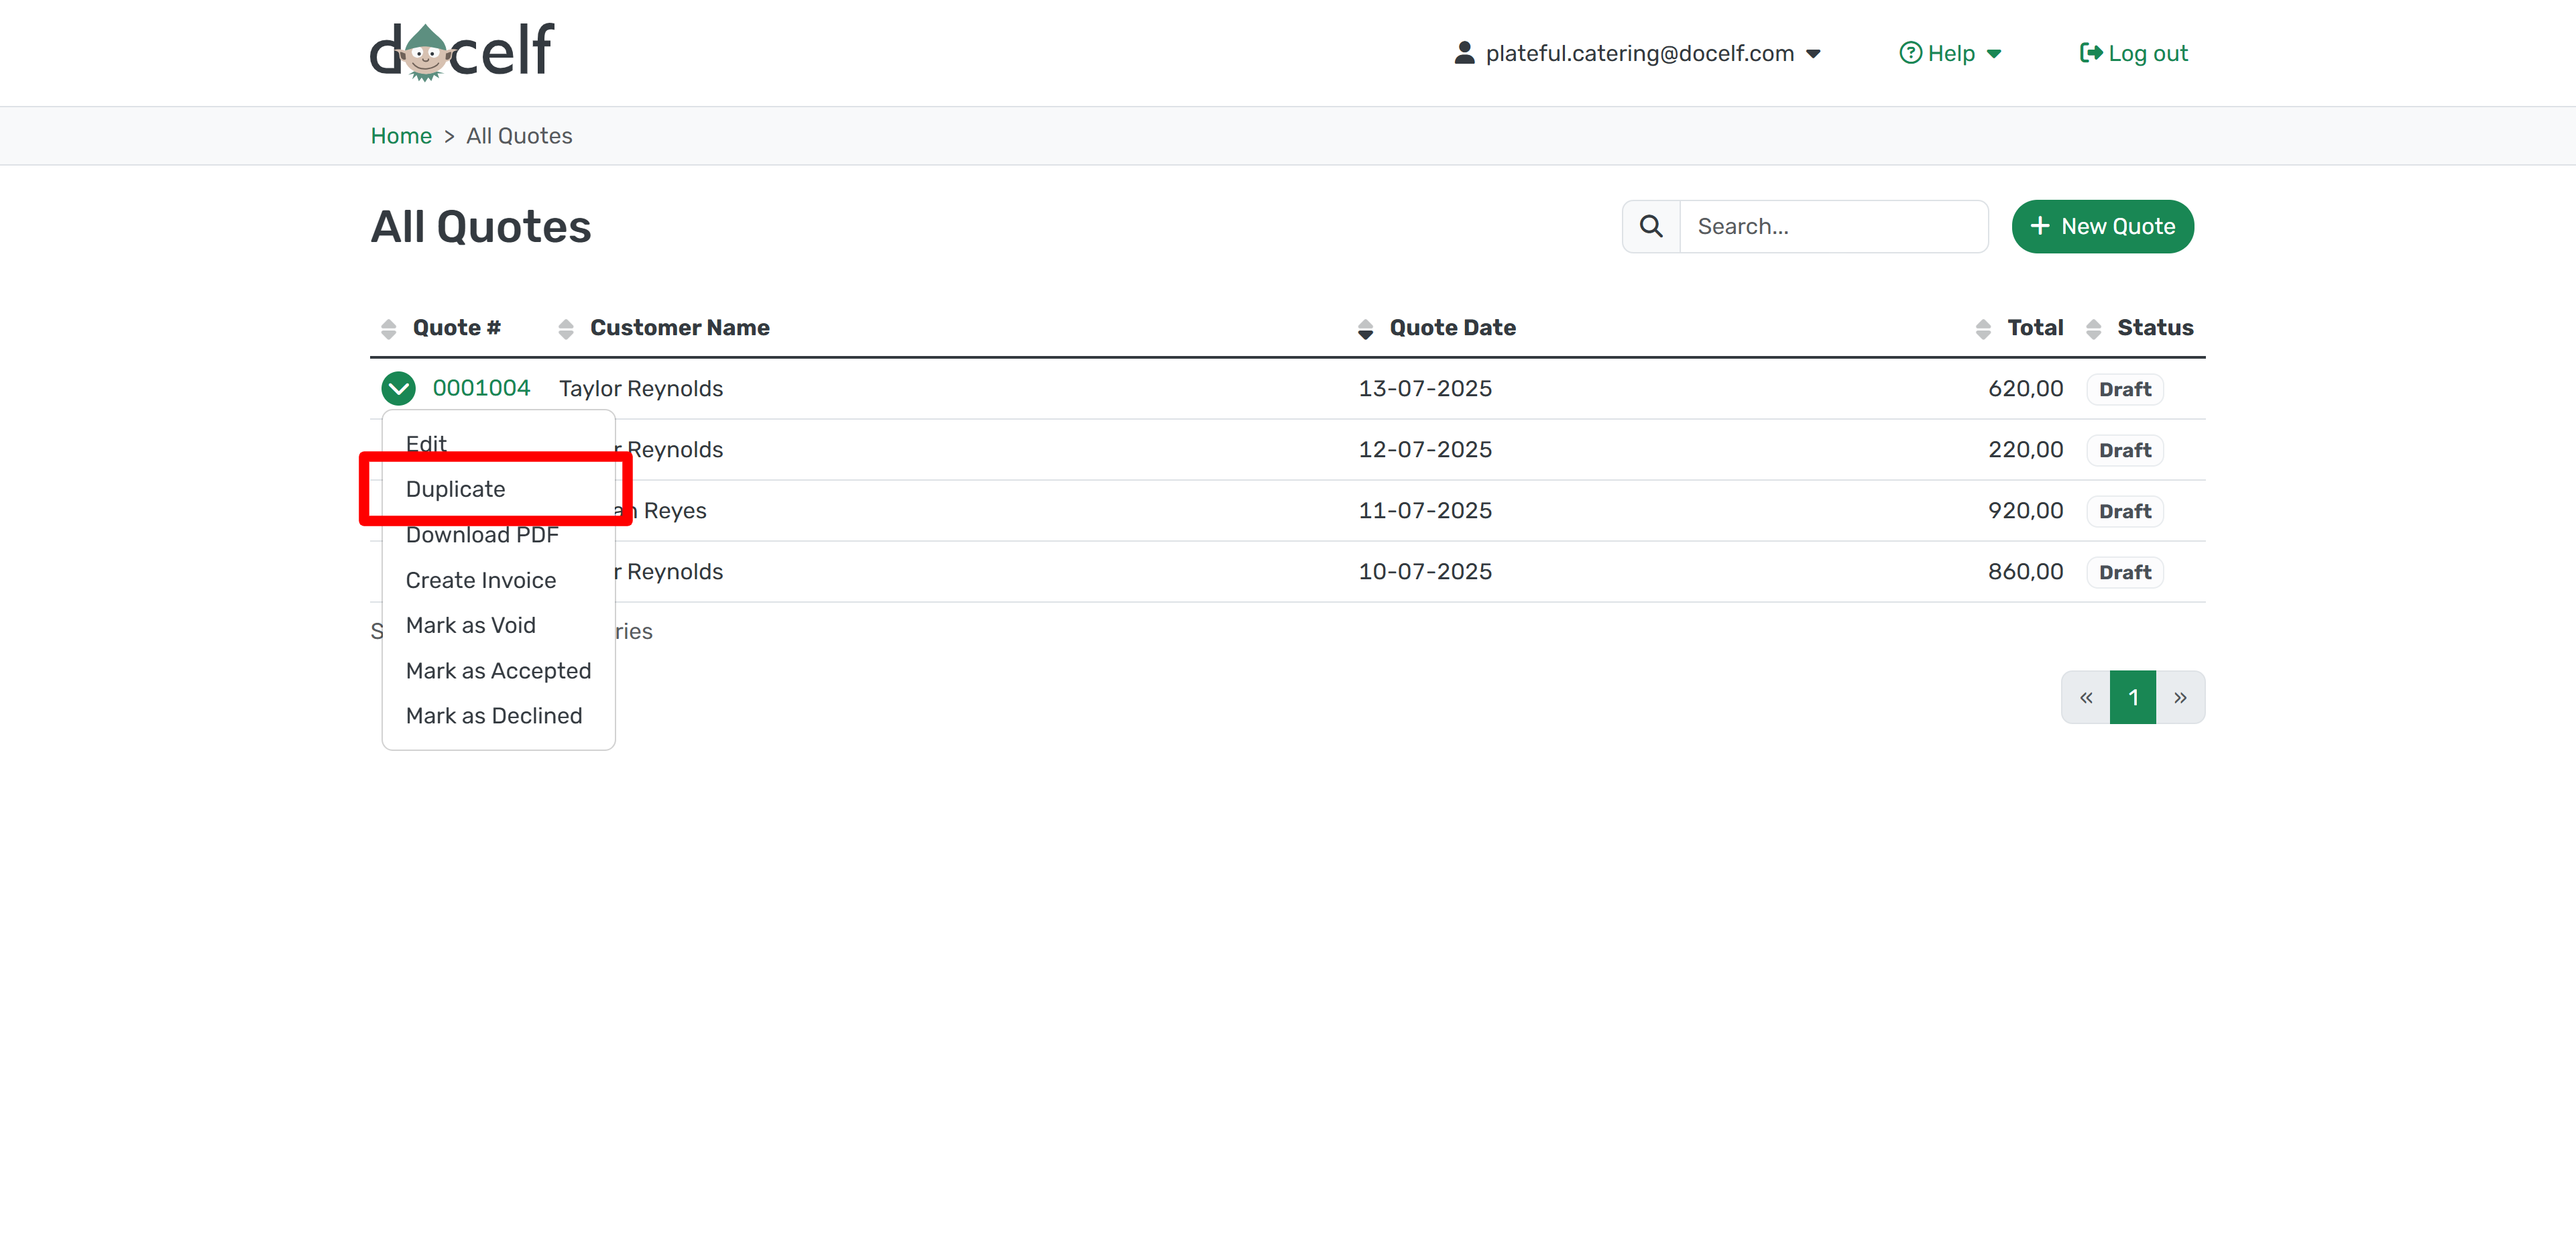The height and width of the screenshot is (1245, 2576).
Task: Go to Home in breadcrumb
Action: [401, 136]
